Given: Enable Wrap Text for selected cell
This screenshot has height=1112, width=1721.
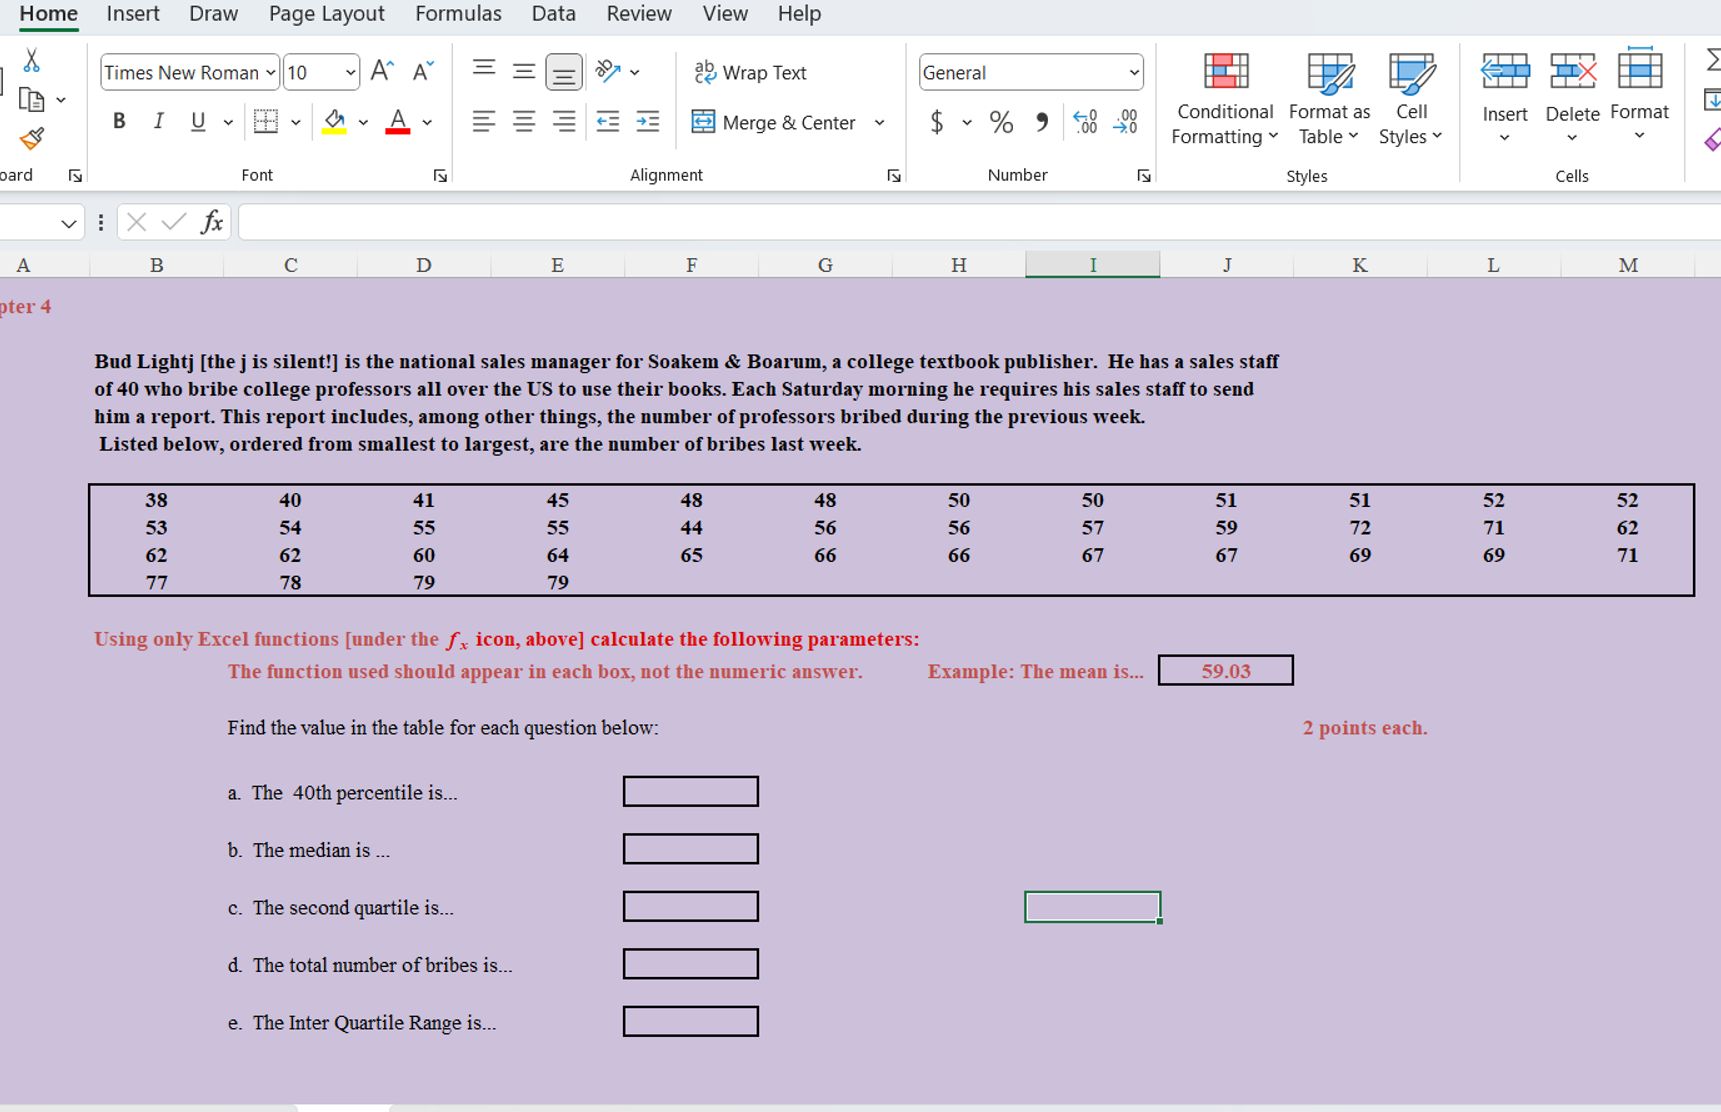Looking at the screenshot, I should (749, 71).
